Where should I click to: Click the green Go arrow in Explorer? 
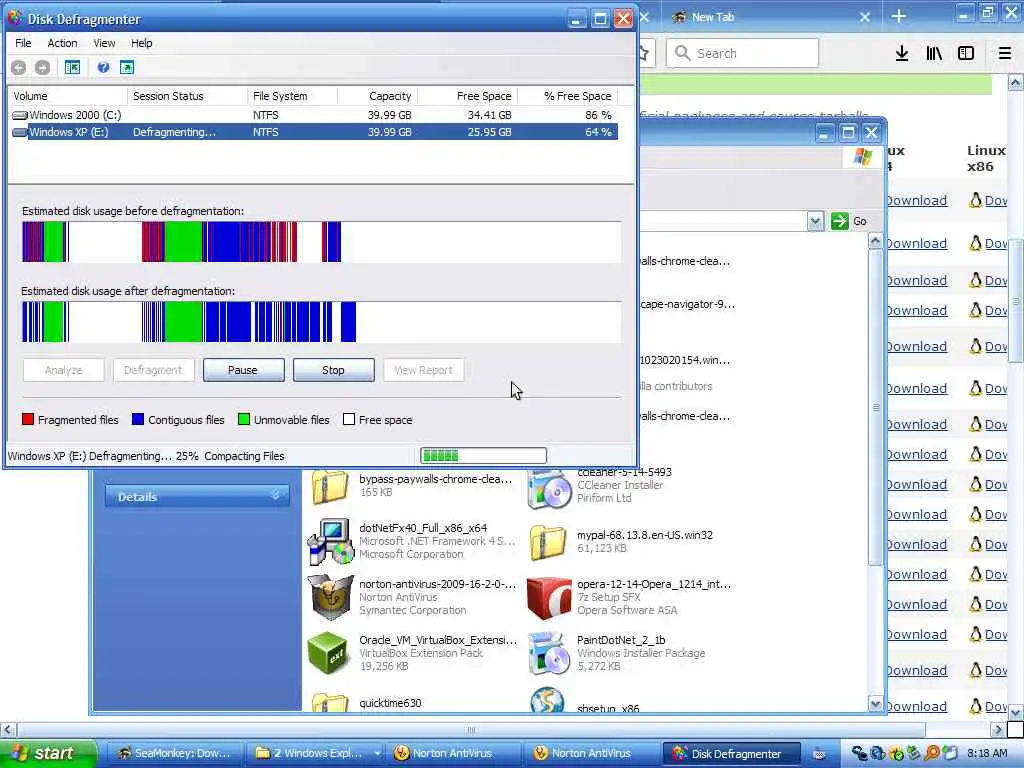[x=839, y=221]
